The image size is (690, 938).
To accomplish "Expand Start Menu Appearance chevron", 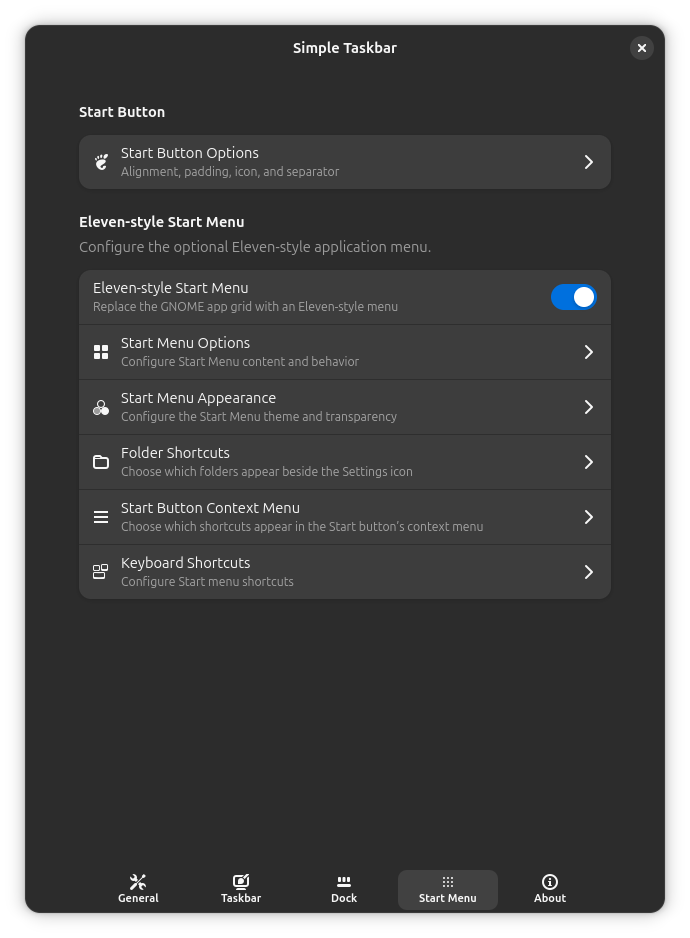I will click(589, 407).
